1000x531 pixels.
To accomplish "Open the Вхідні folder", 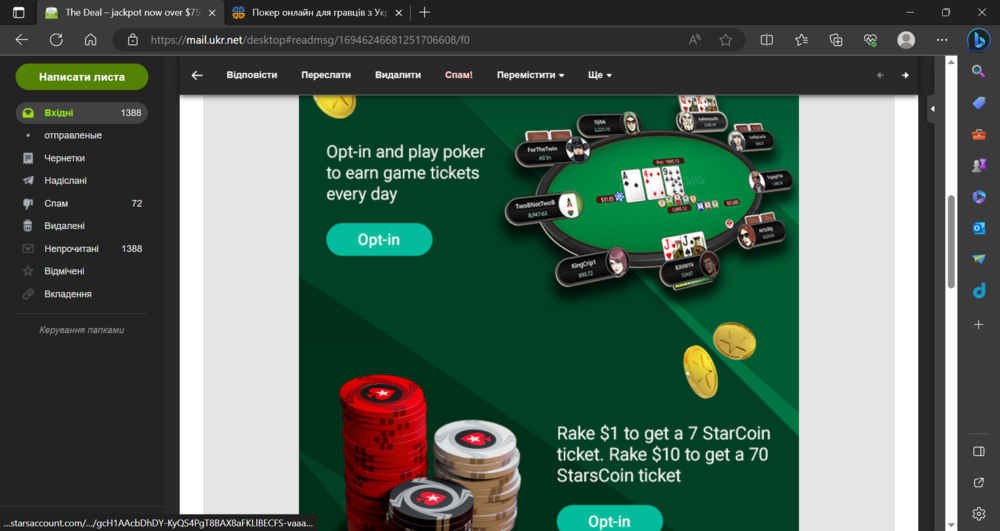I will coord(82,113).
